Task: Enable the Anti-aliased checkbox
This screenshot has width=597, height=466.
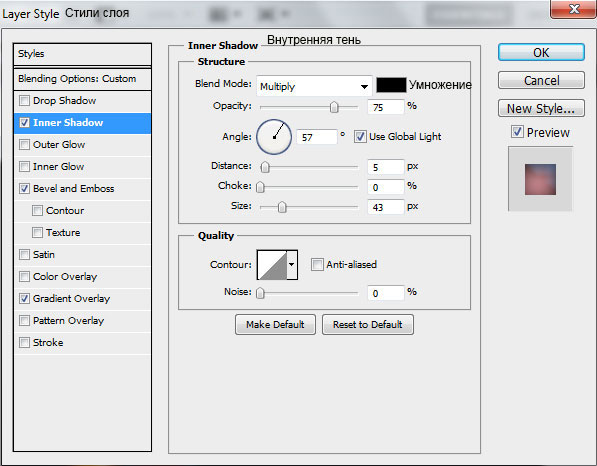Action: (317, 264)
